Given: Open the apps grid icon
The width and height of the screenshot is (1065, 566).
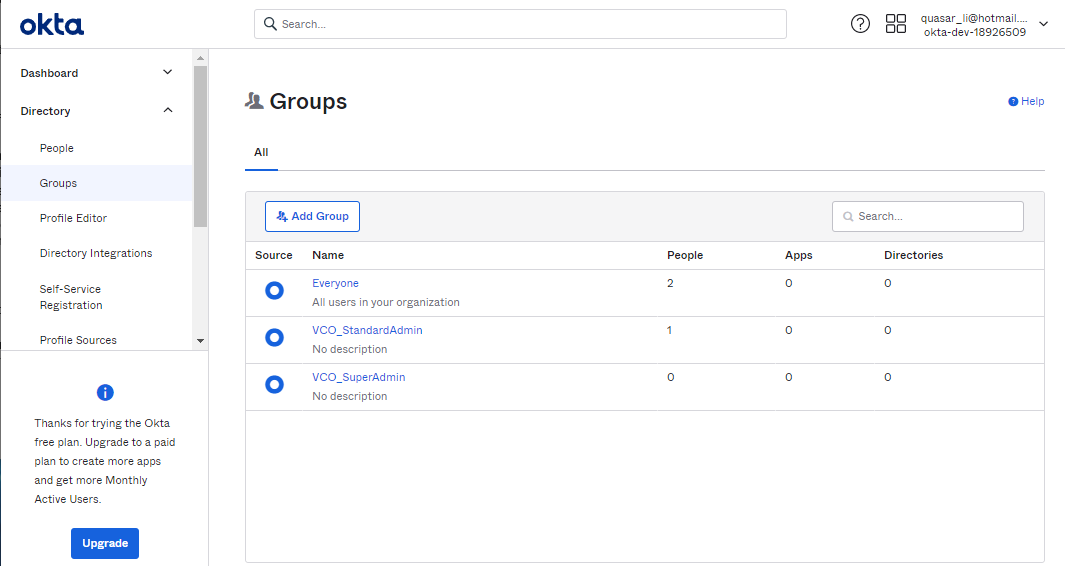Looking at the screenshot, I should [896, 24].
